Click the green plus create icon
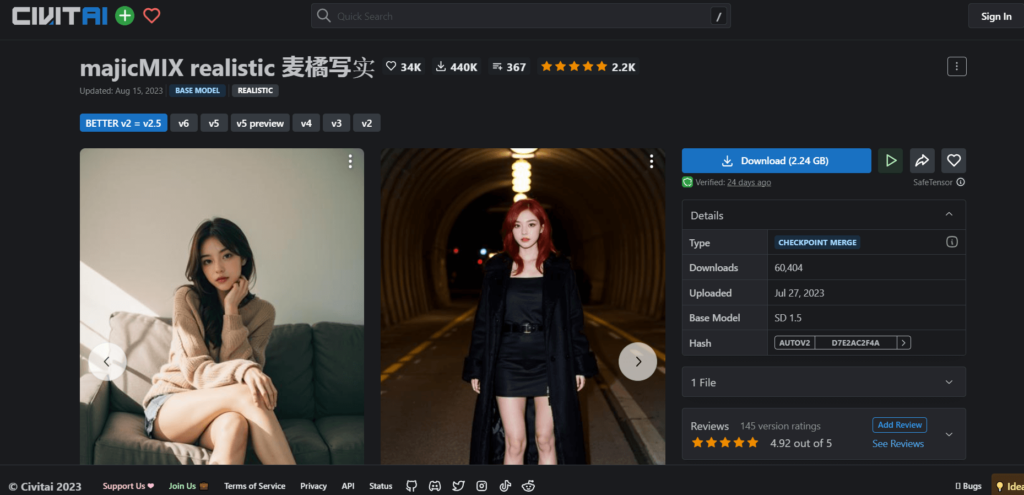This screenshot has width=1024, height=495. click(125, 16)
